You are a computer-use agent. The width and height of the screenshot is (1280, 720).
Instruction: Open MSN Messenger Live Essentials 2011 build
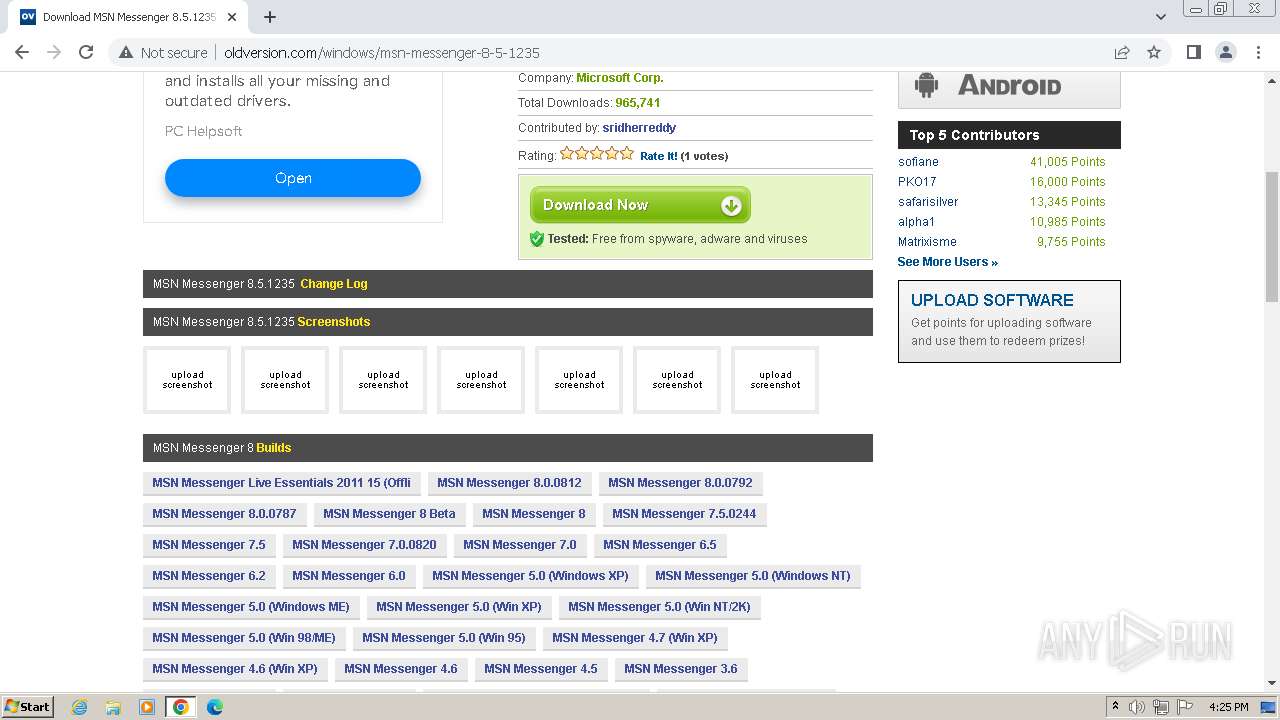click(x=281, y=483)
